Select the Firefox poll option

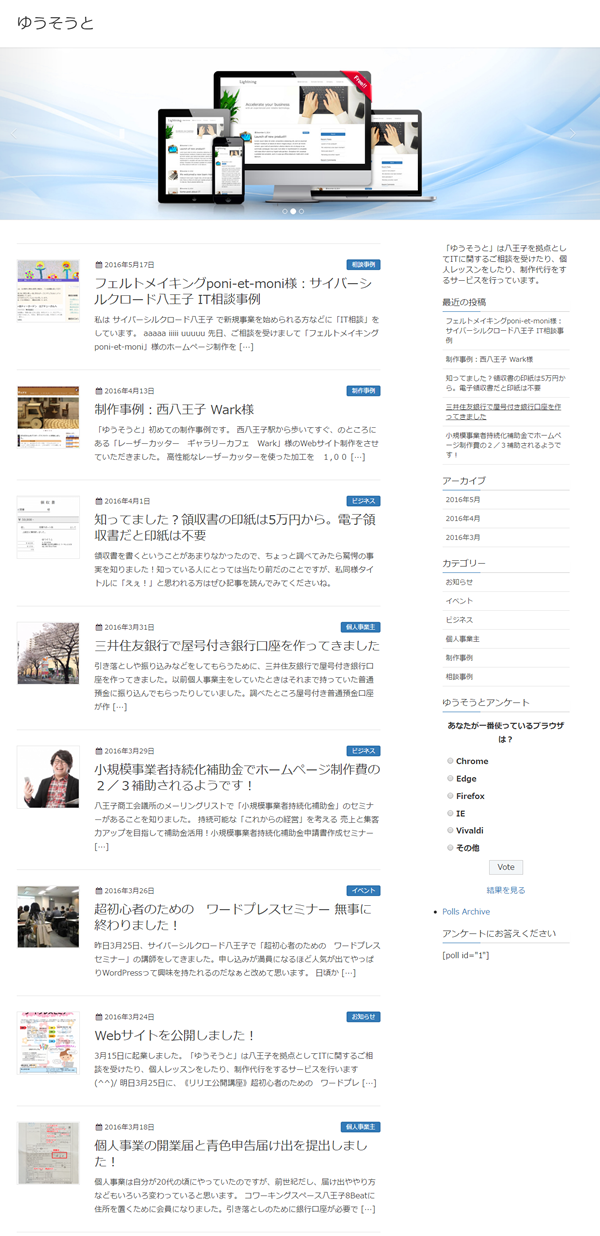pyautogui.click(x=450, y=796)
